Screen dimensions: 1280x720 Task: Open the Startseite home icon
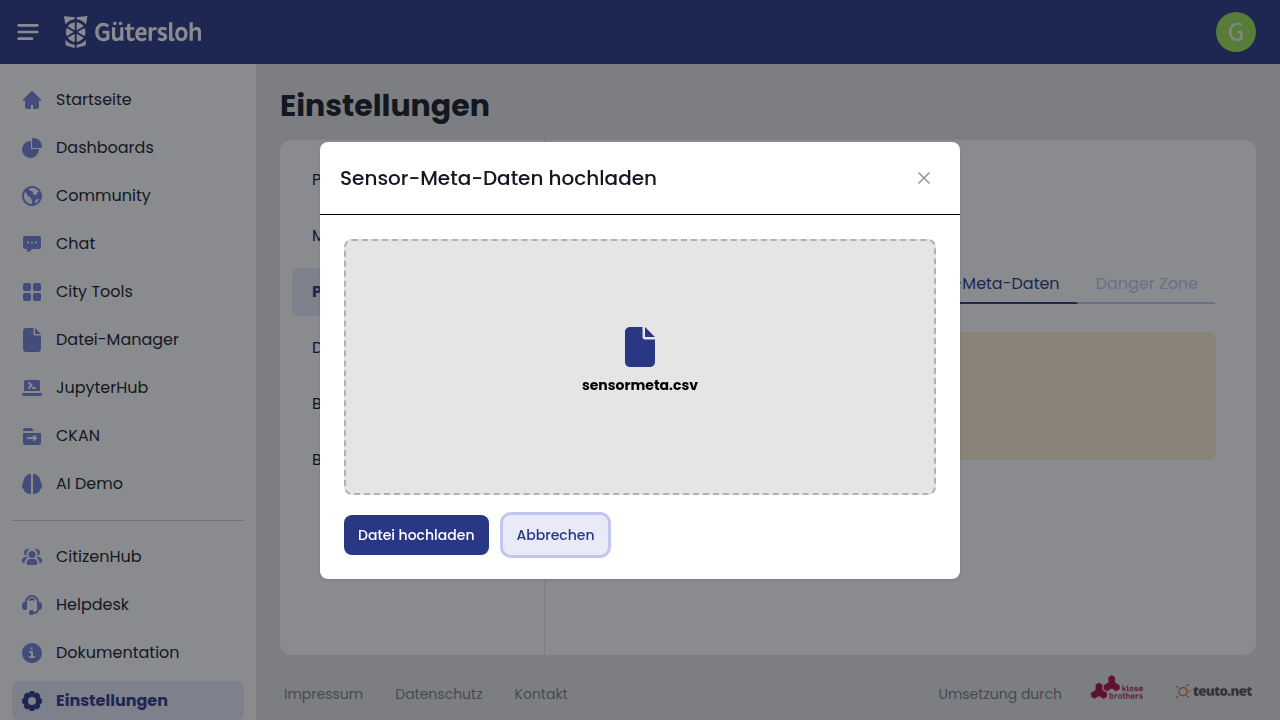coord(32,100)
